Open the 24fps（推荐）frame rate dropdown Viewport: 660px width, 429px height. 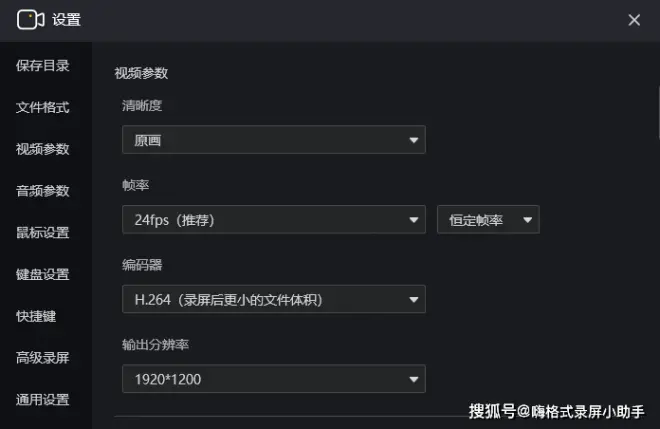tap(274, 219)
